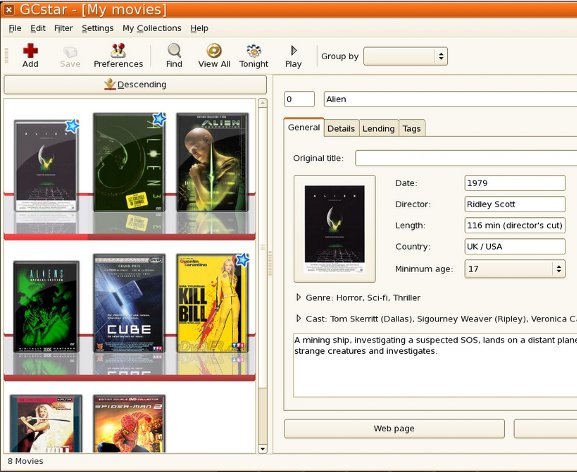Click the Country field UK / USA
The image size is (577, 472).
(x=515, y=246)
